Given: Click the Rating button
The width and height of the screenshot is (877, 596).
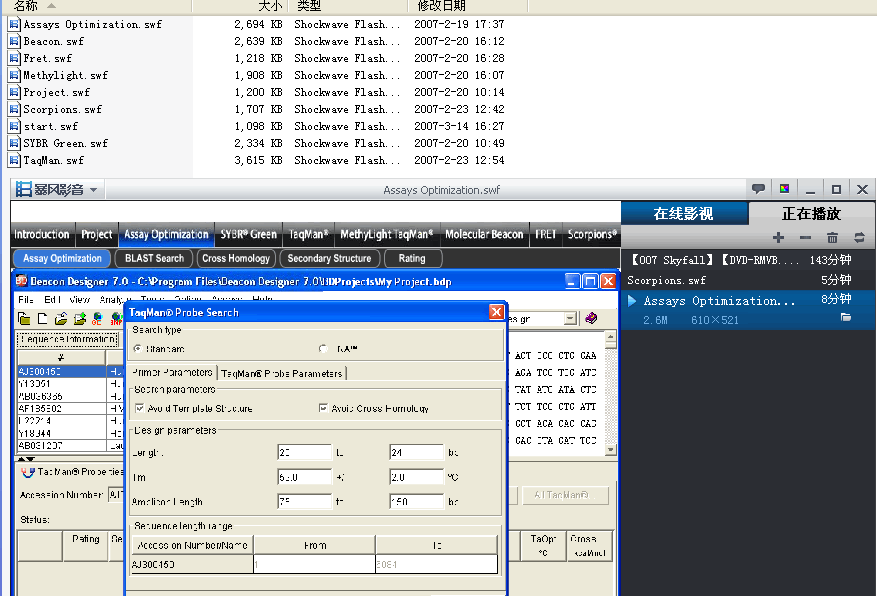Looking at the screenshot, I should coord(412,258).
